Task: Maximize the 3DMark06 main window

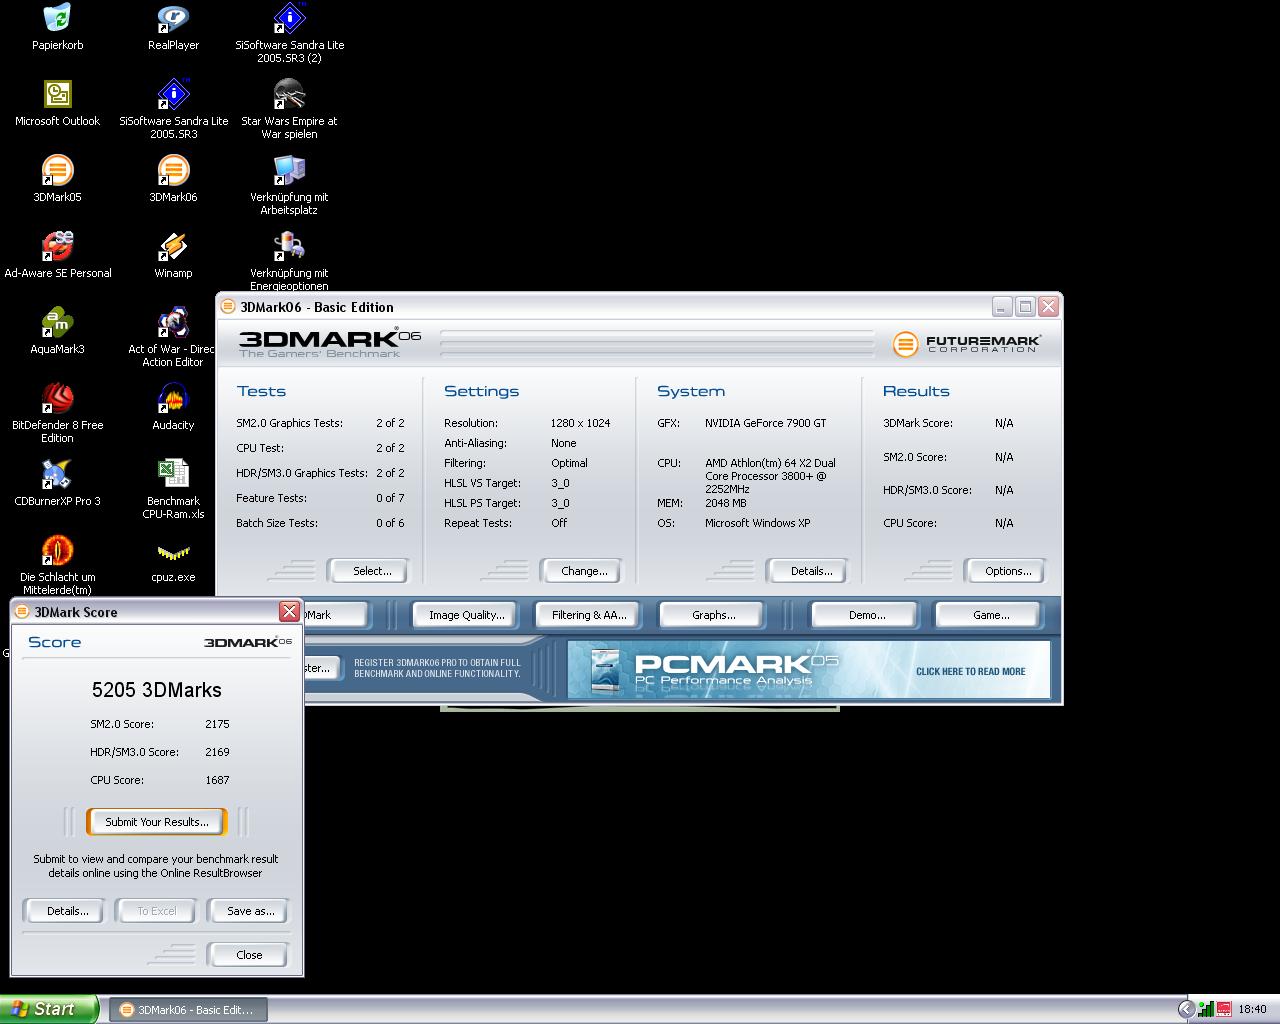Action: [x=1025, y=306]
